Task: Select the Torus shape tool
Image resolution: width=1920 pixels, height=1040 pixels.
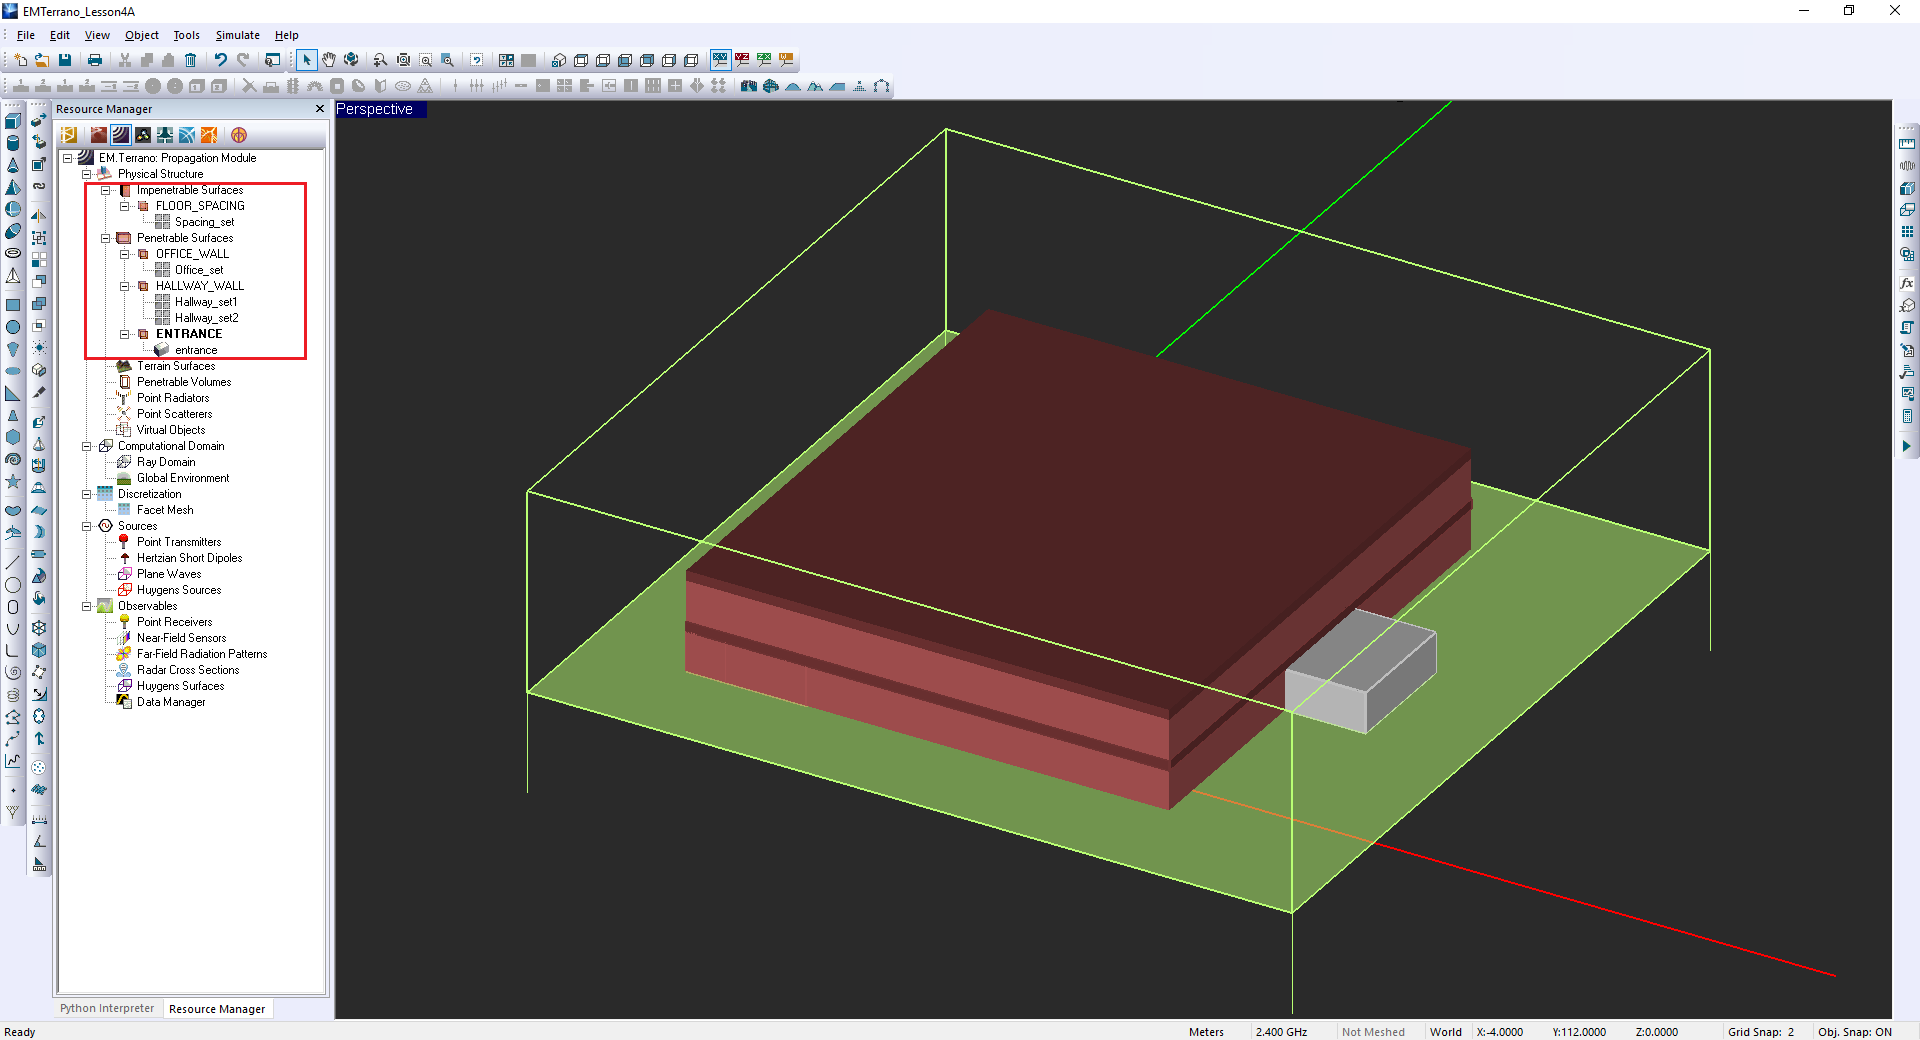Action: point(13,253)
